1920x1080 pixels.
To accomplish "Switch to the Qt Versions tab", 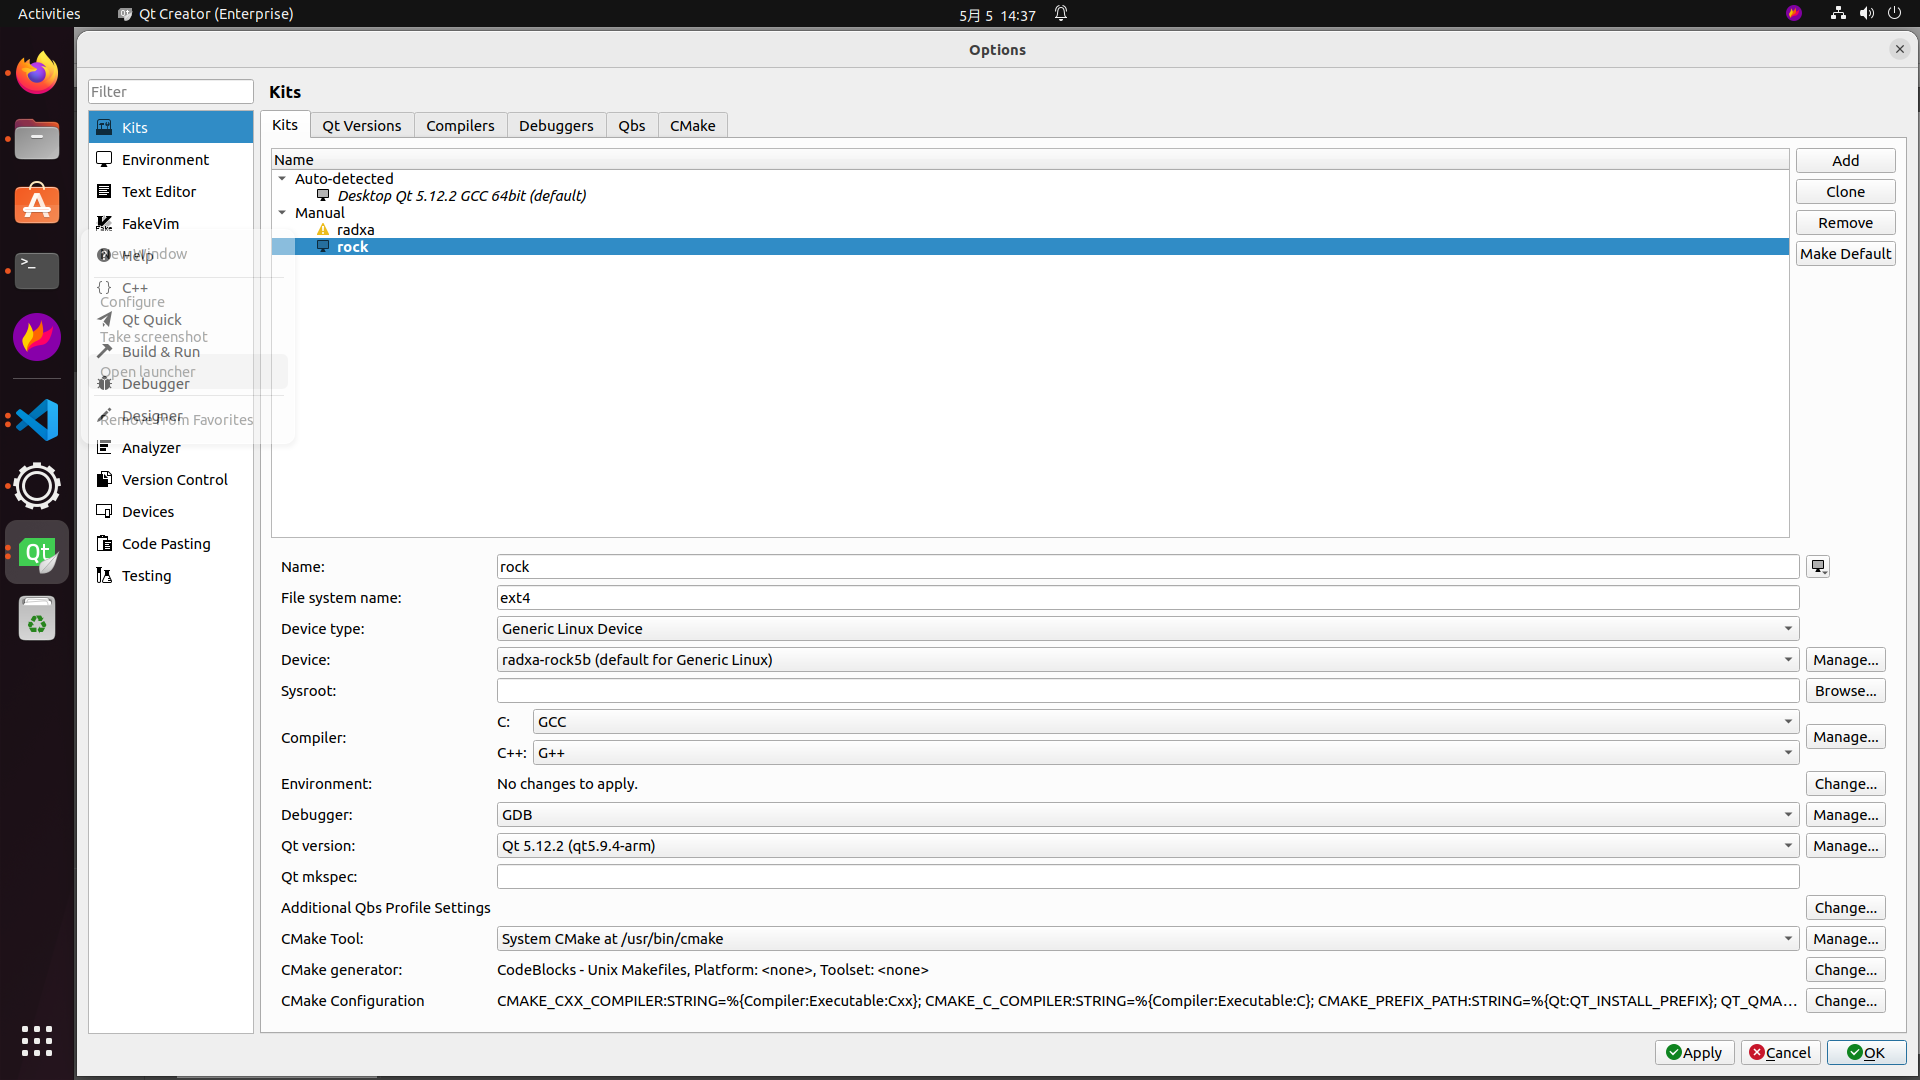I will tap(361, 126).
